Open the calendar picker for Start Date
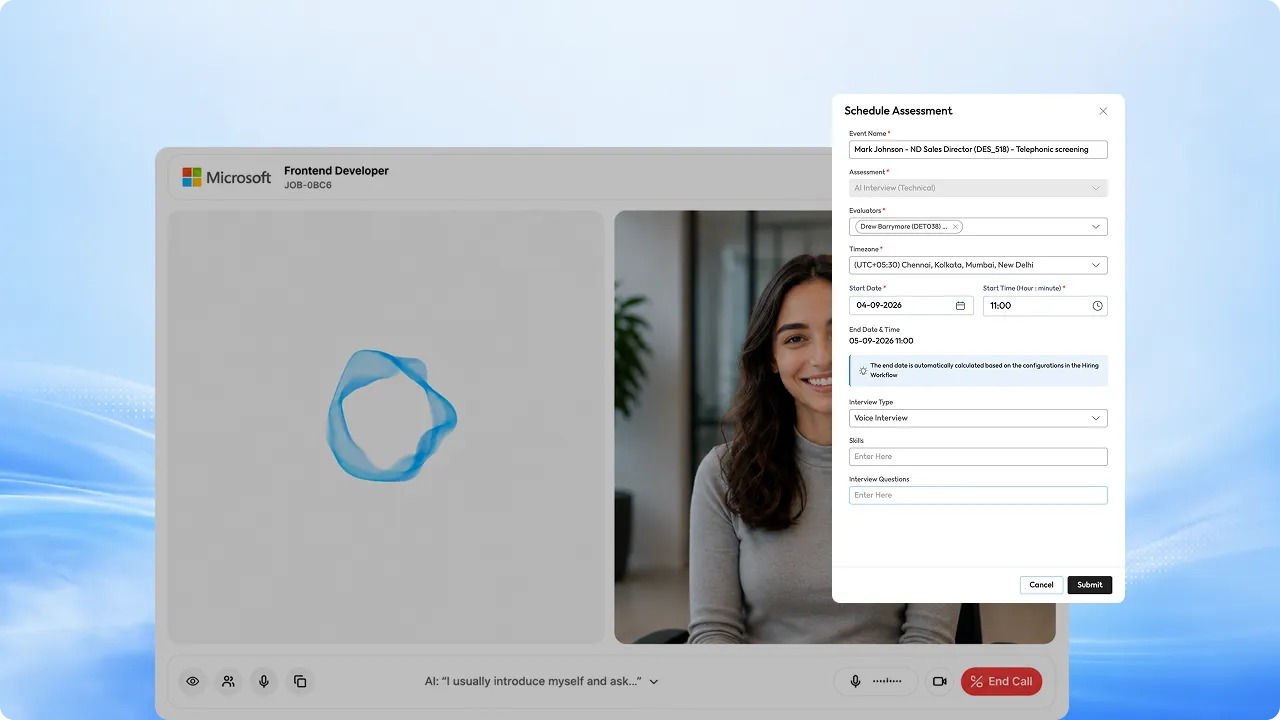 coord(960,306)
